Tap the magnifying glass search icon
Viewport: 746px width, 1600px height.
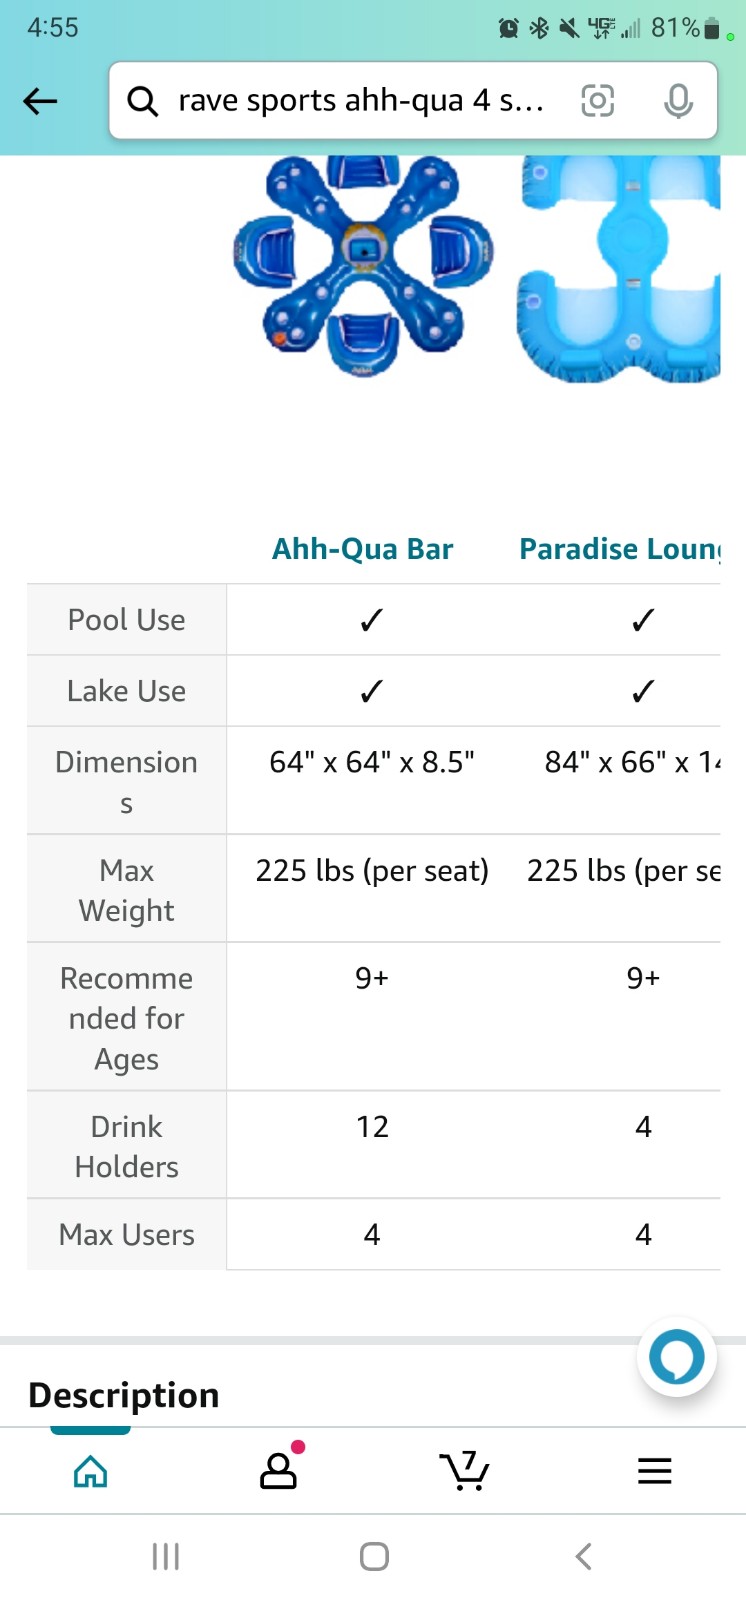(142, 101)
